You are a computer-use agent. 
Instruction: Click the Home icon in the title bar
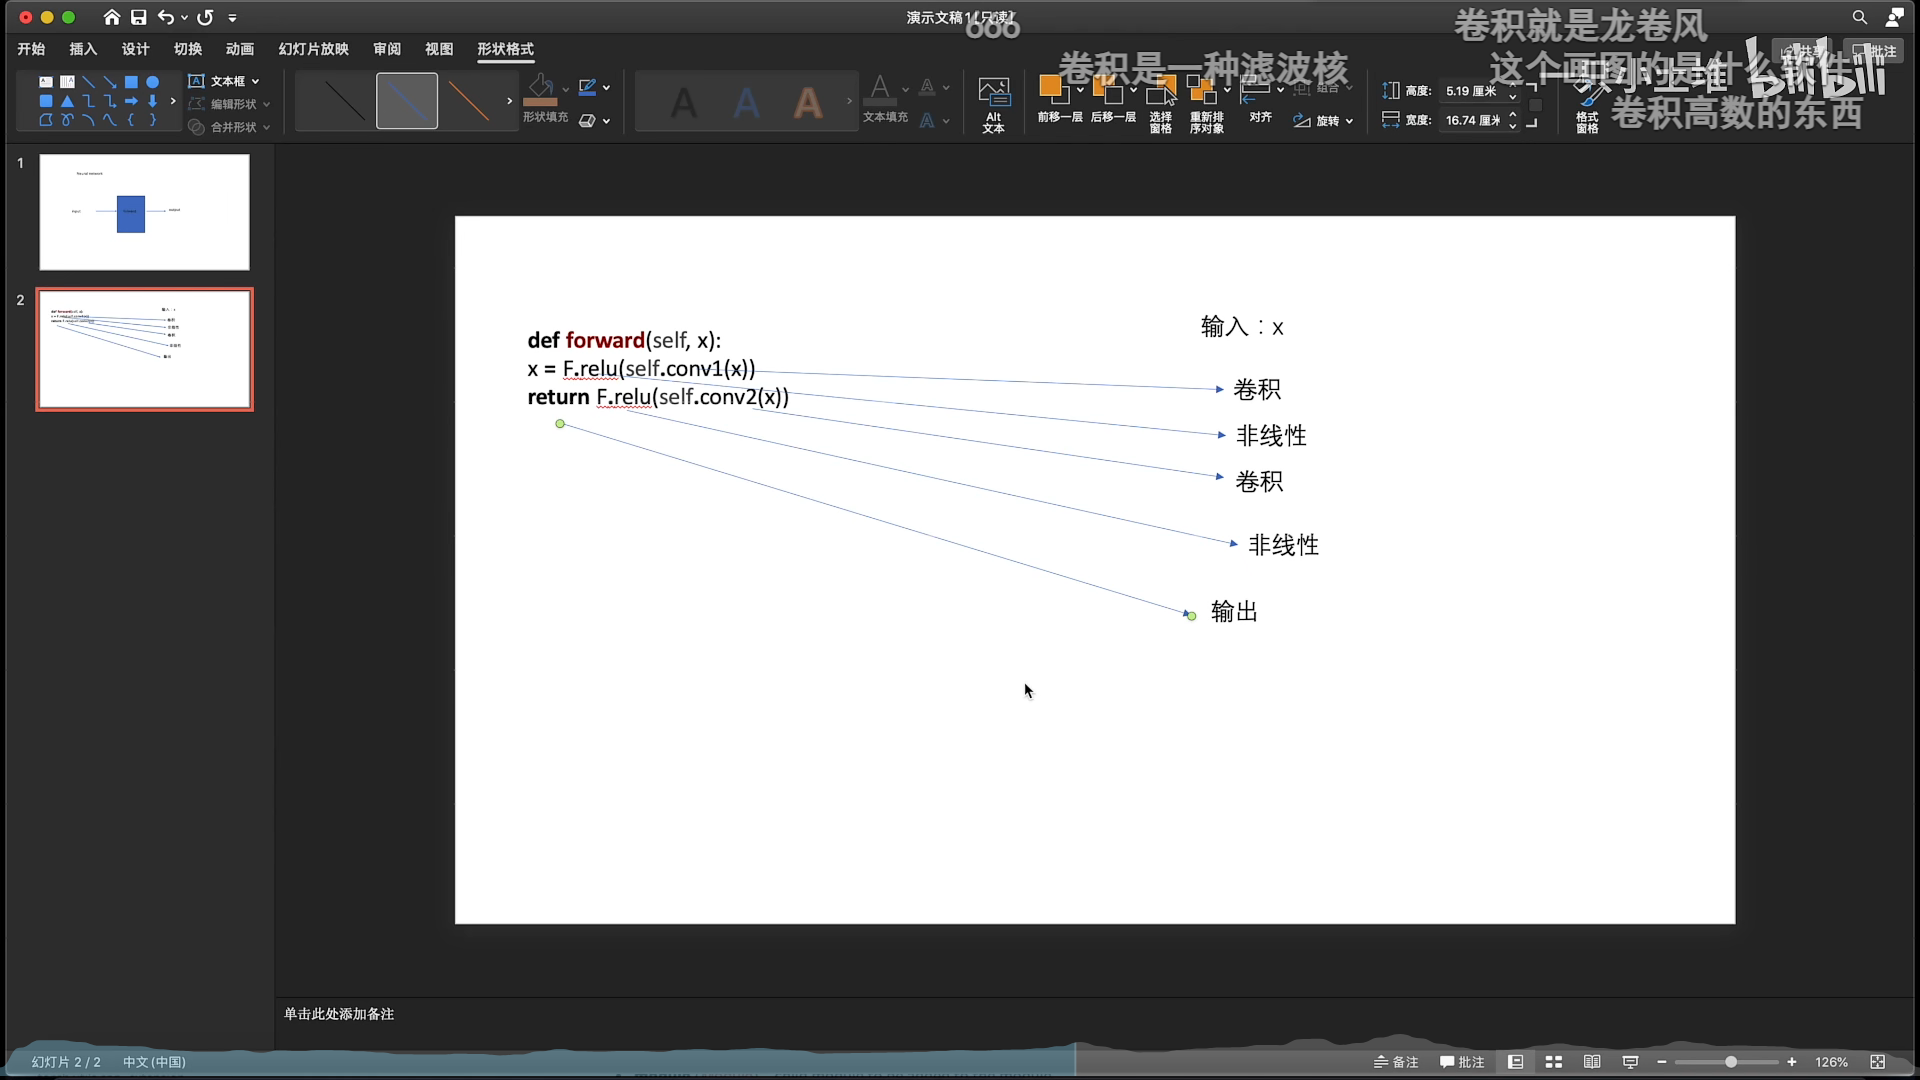click(112, 17)
